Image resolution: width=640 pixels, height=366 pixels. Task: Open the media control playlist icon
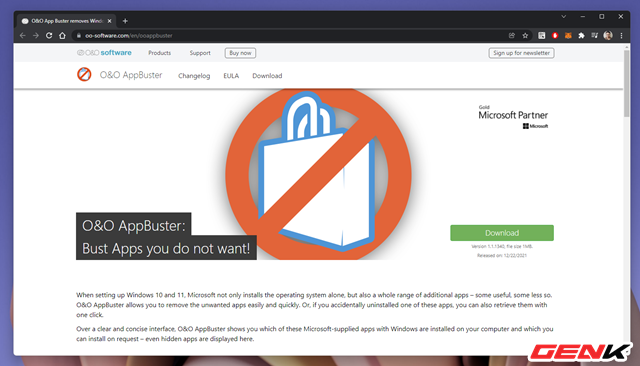click(594, 35)
